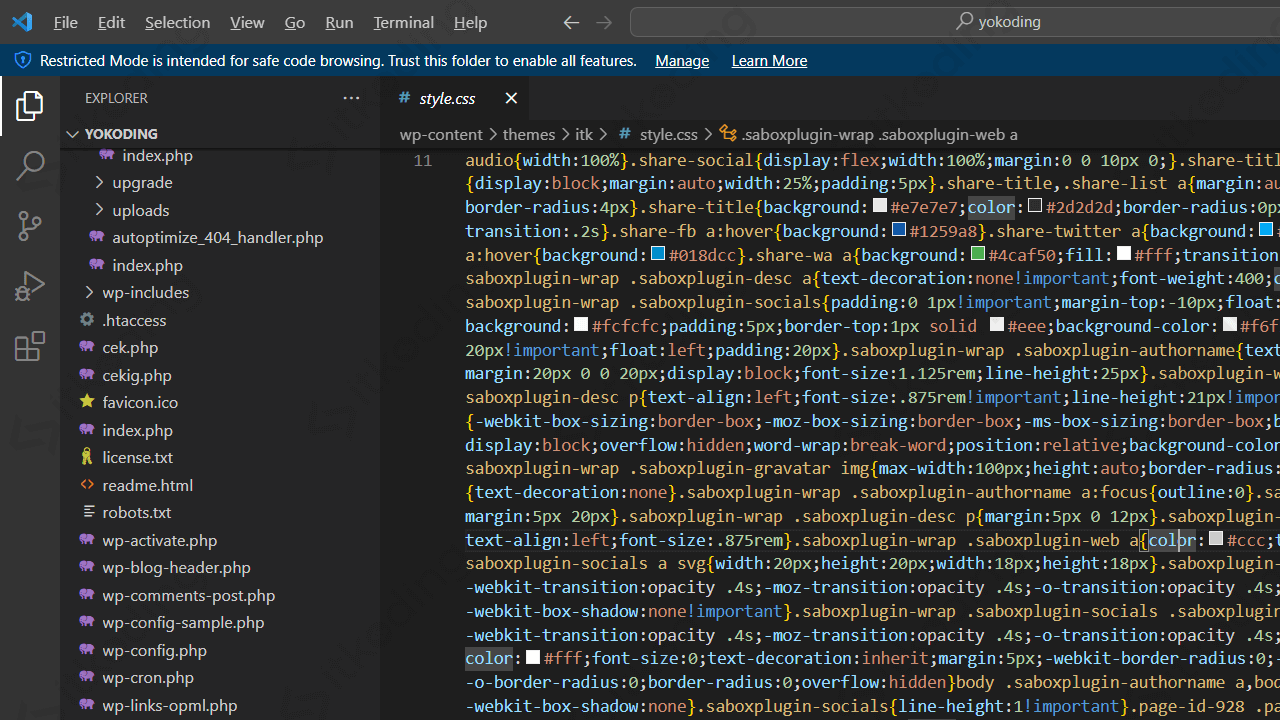The height and width of the screenshot is (720, 1280).
Task: Click themes in the breadcrumb
Action: tap(529, 134)
